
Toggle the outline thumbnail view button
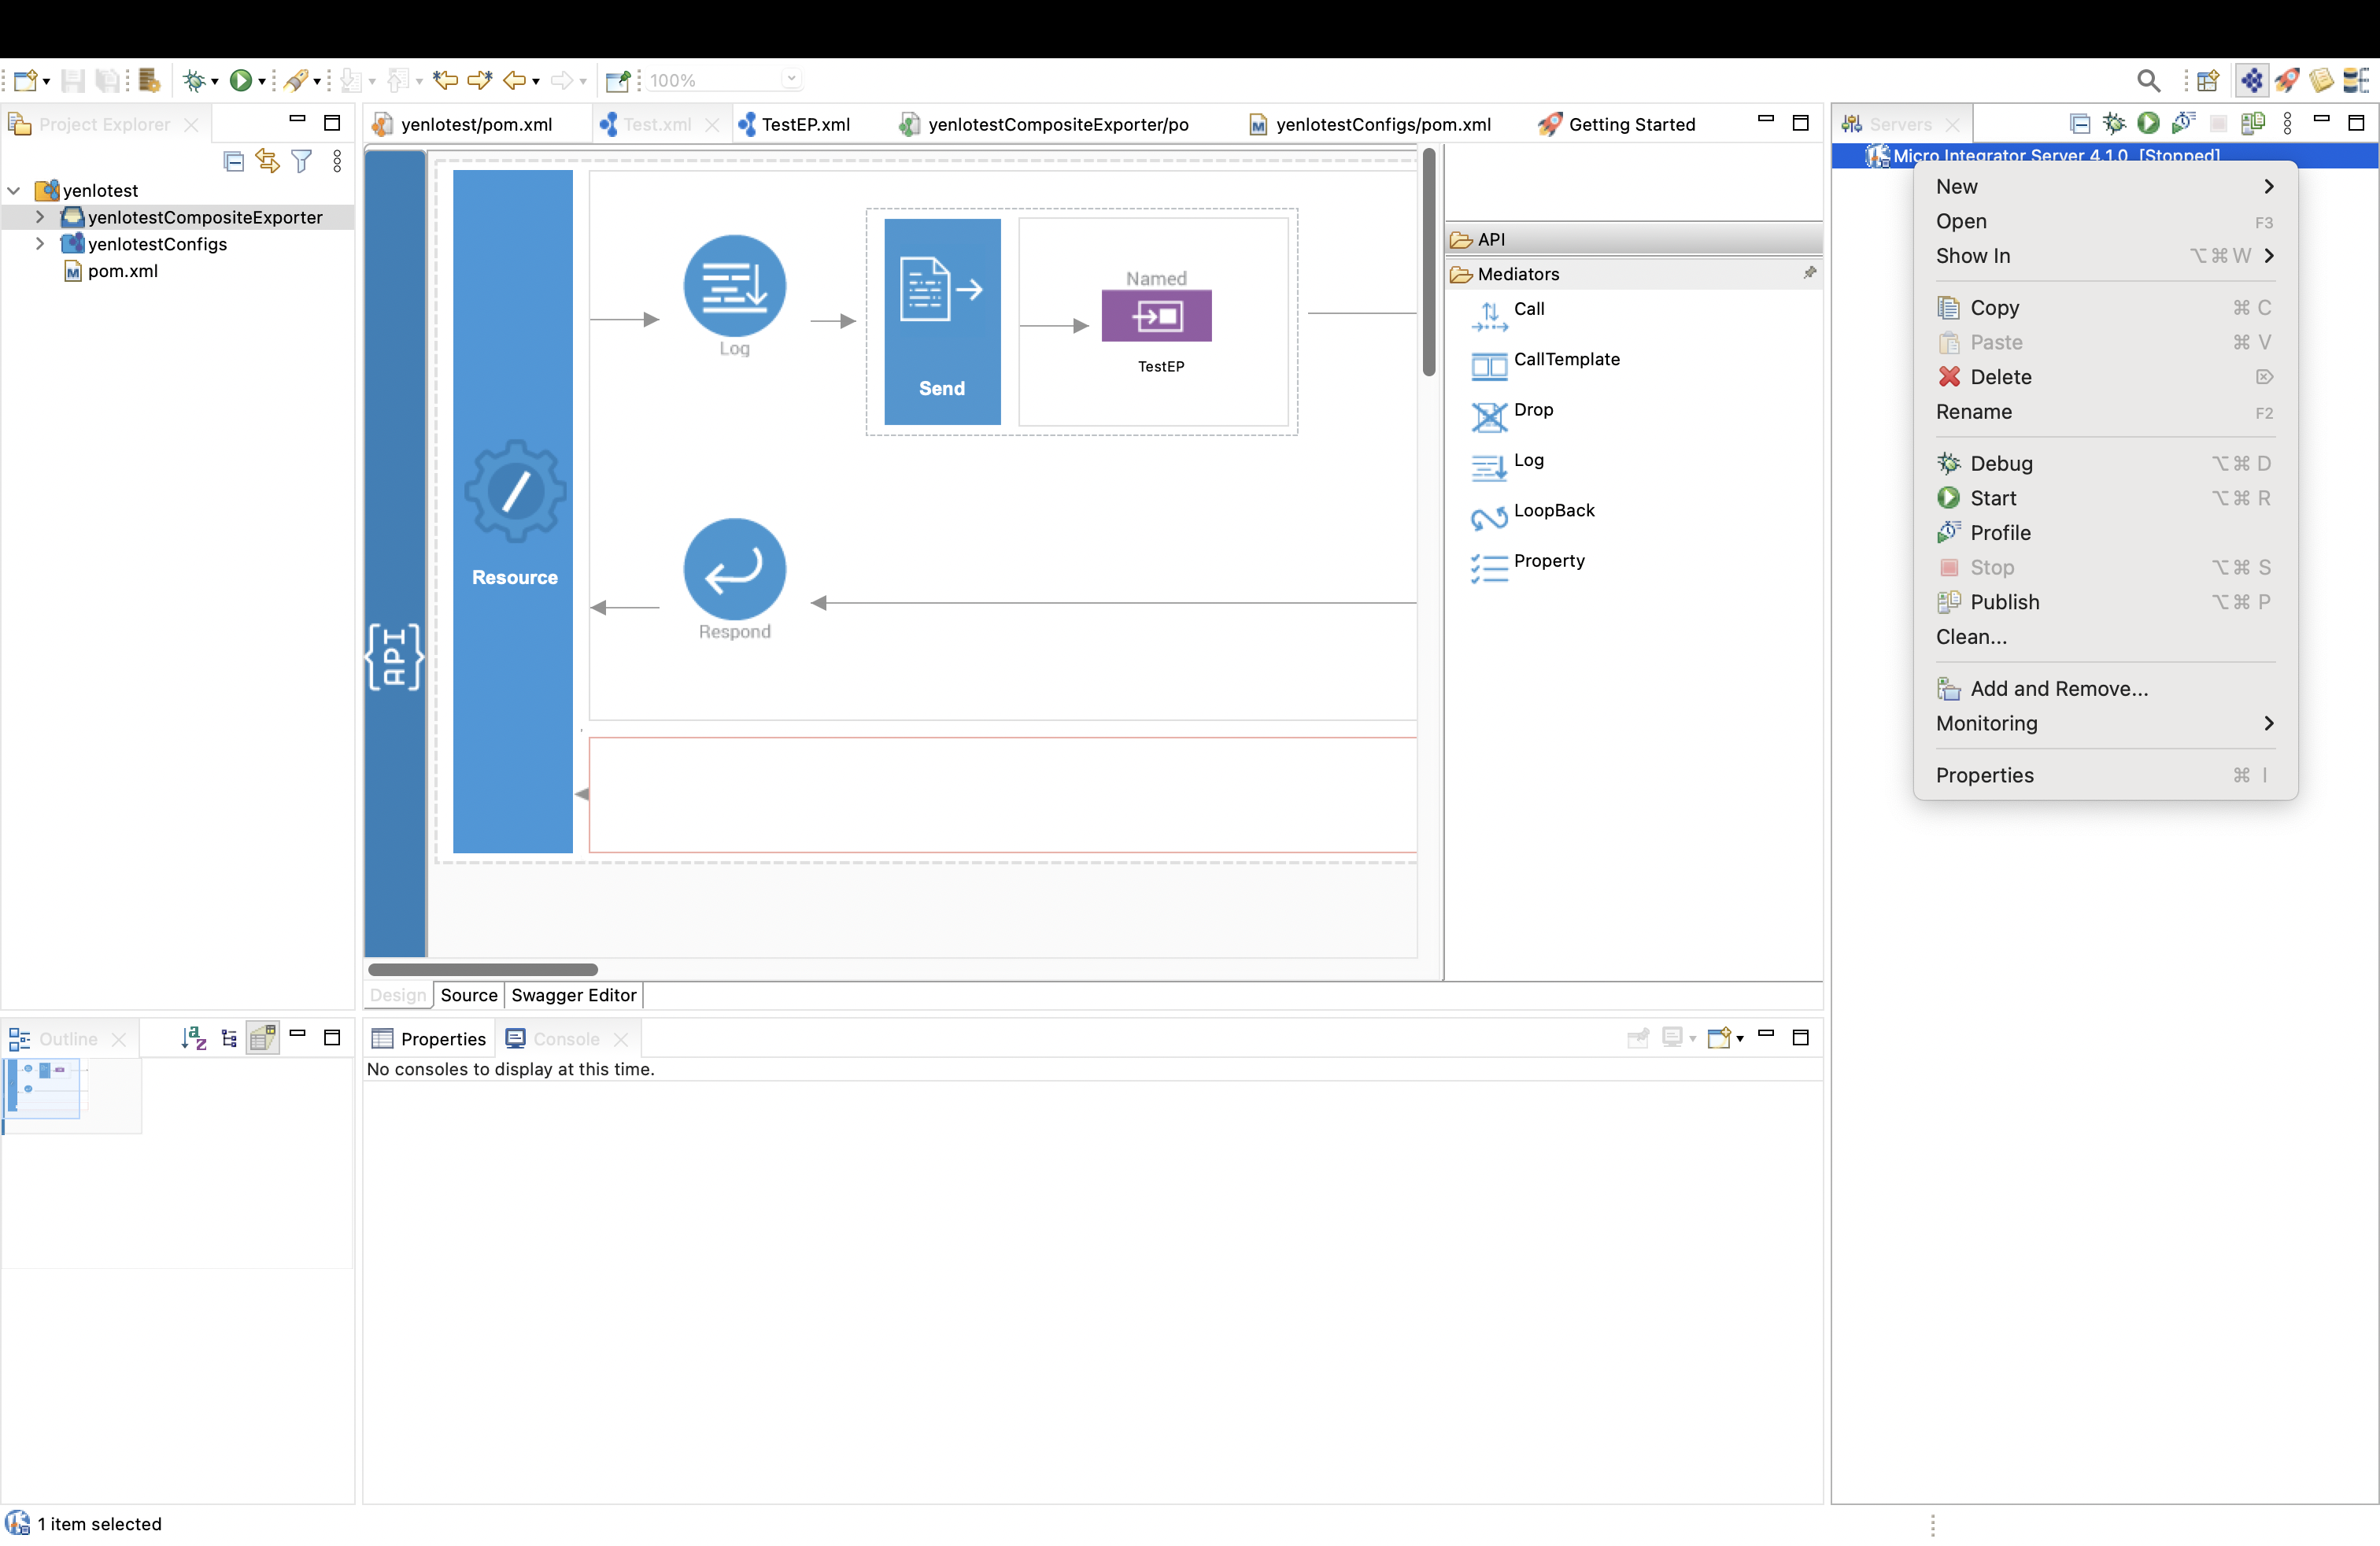[x=262, y=1038]
